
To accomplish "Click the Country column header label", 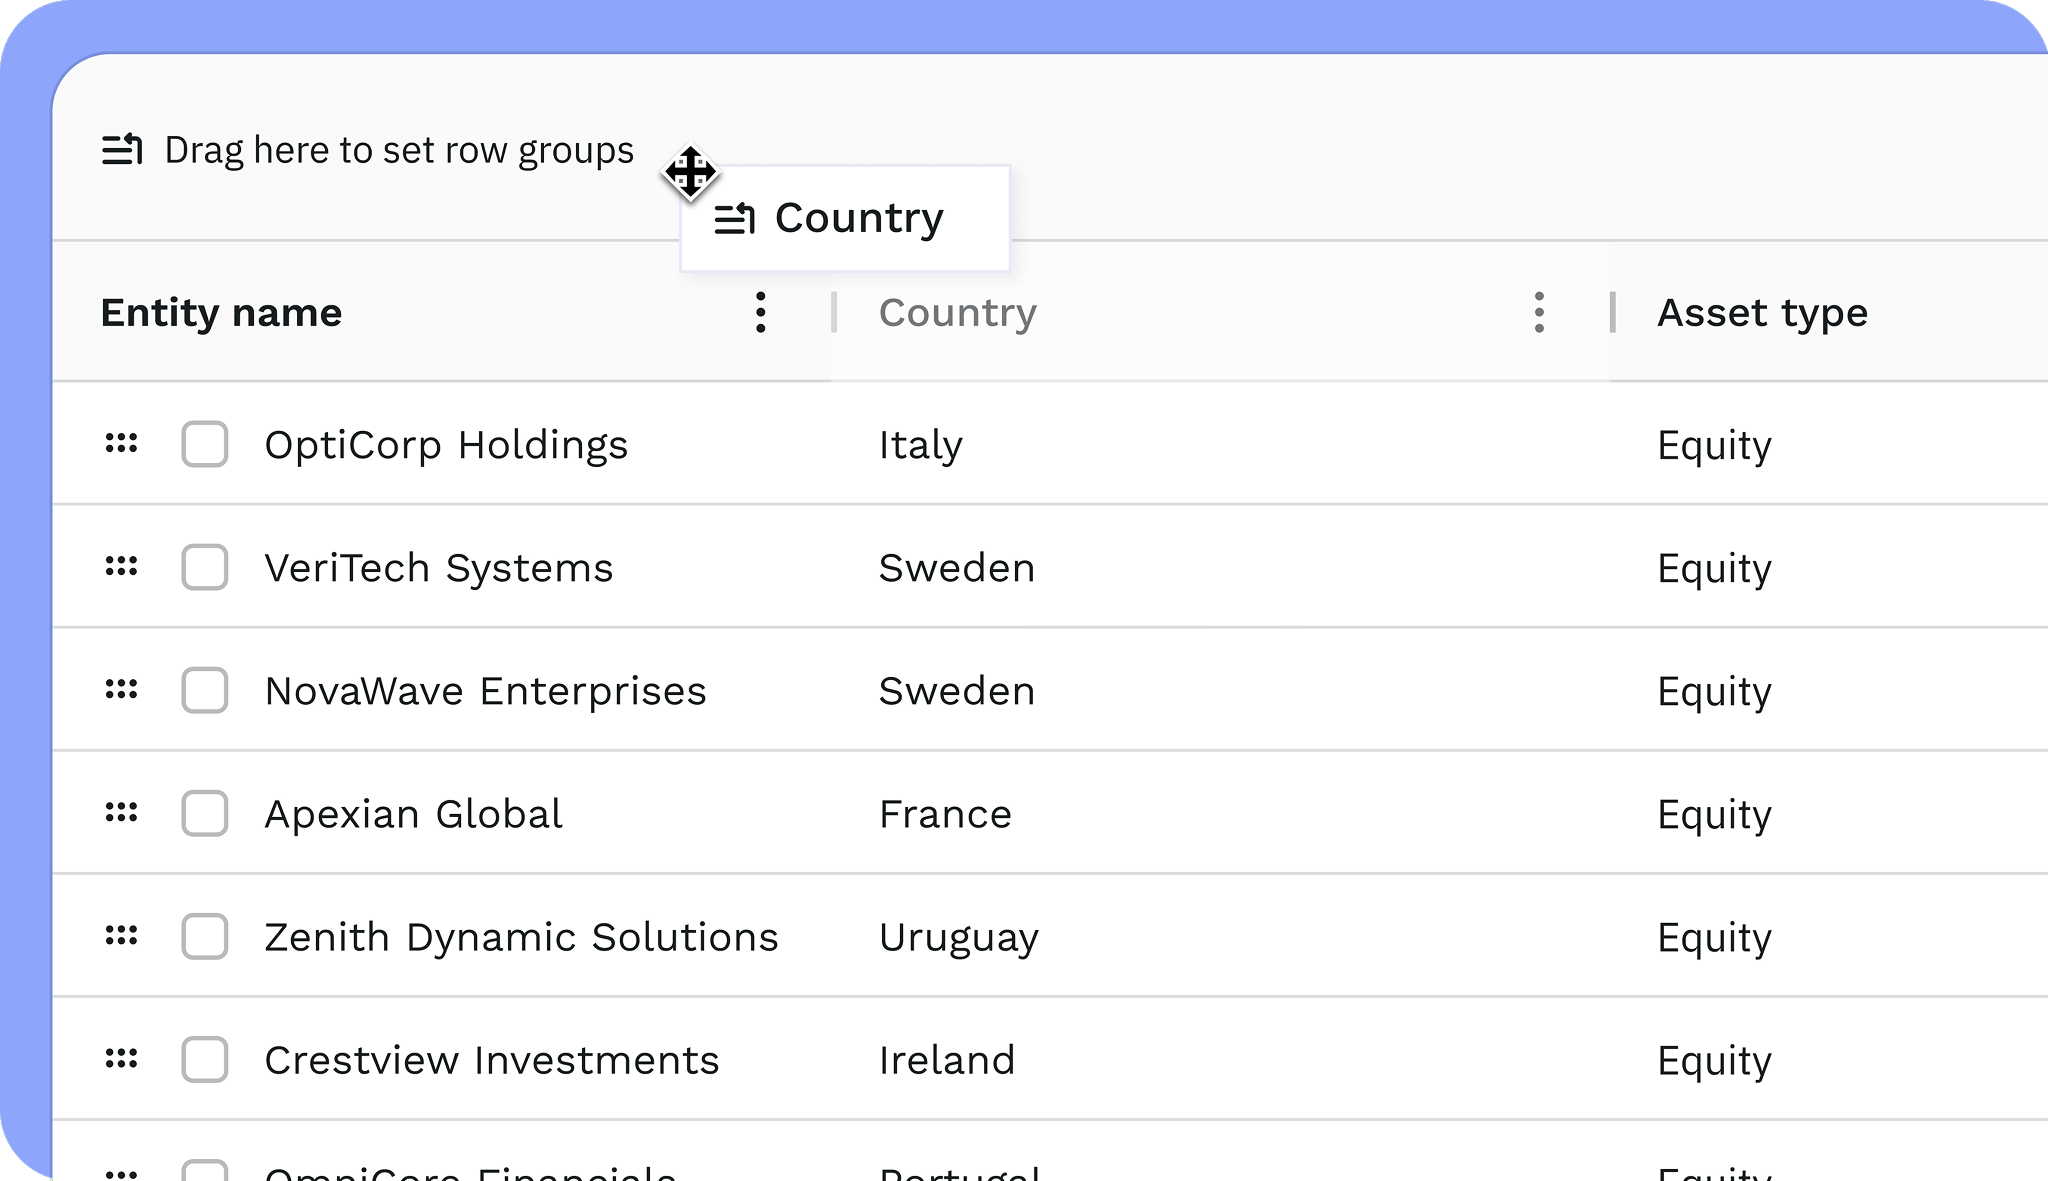I will [x=957, y=313].
